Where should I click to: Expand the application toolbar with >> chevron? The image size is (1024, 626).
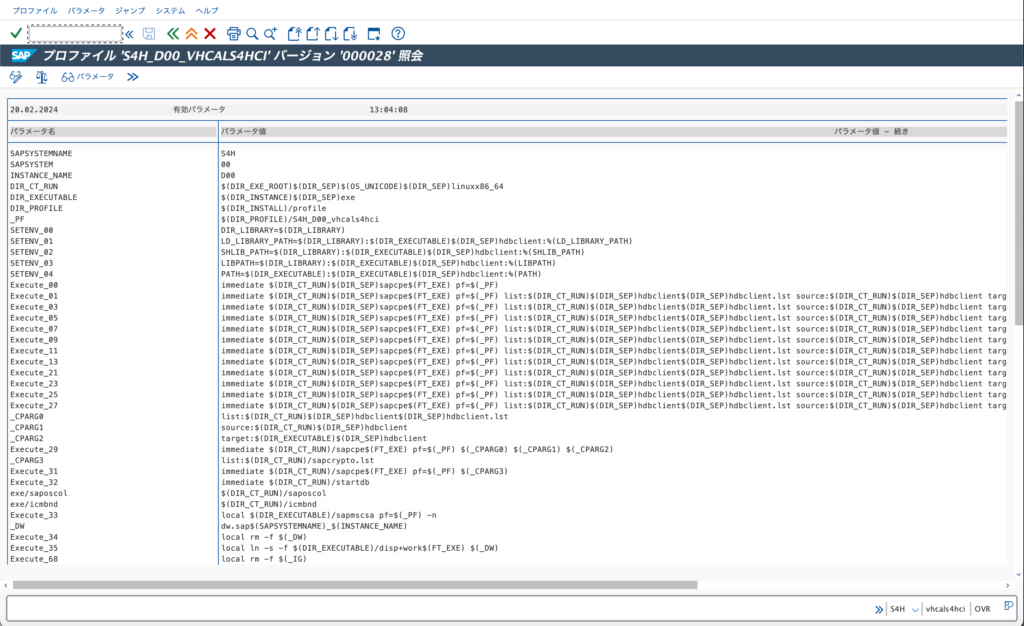click(133, 78)
